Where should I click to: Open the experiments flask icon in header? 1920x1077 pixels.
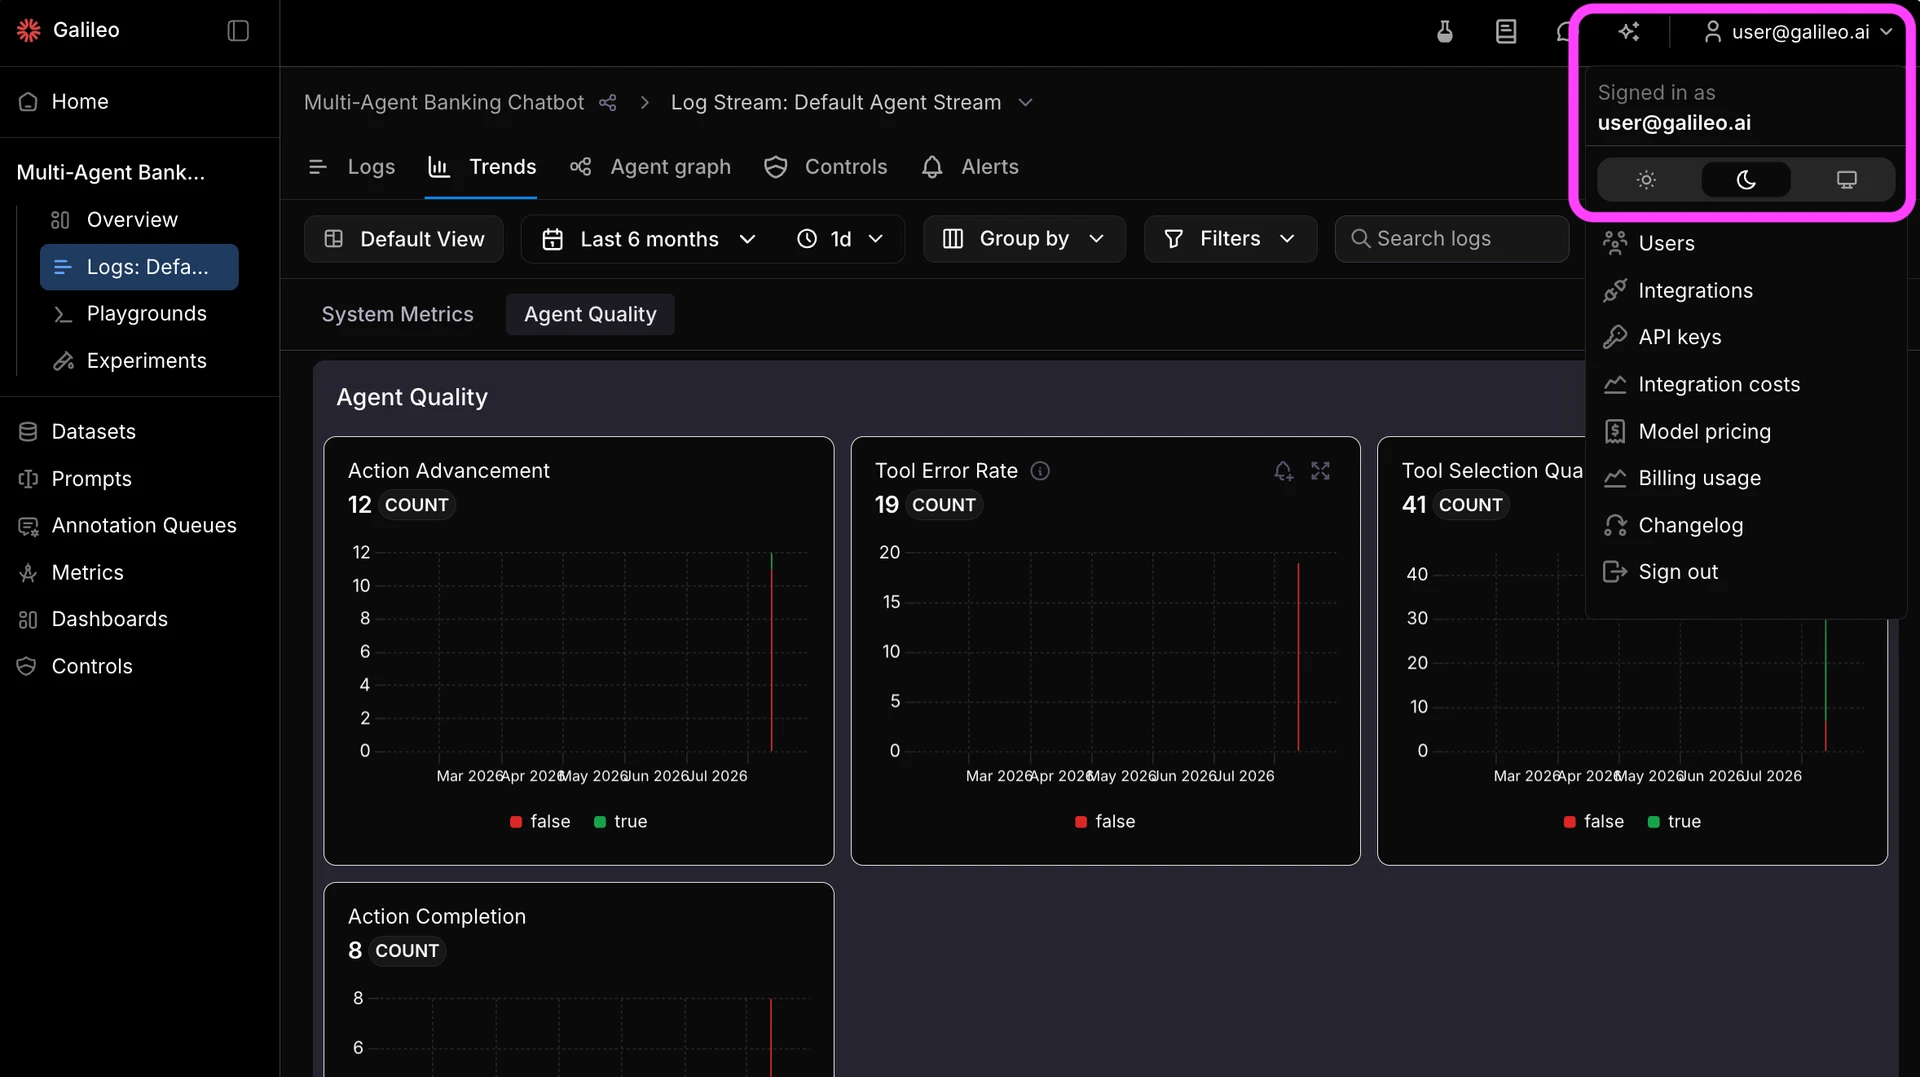1445,32
